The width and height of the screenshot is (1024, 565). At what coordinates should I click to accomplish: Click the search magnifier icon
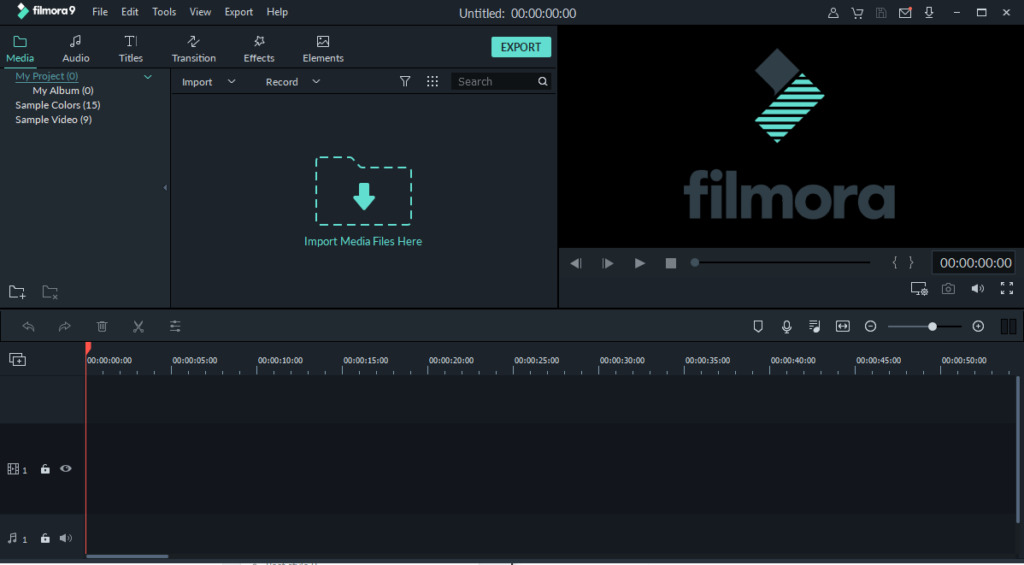[x=543, y=82]
